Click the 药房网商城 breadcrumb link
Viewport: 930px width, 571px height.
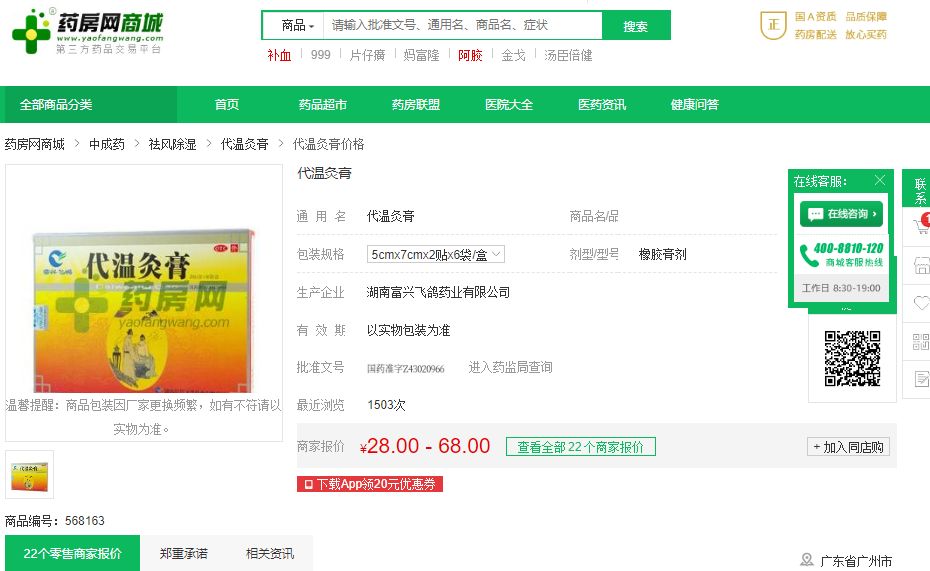point(34,144)
